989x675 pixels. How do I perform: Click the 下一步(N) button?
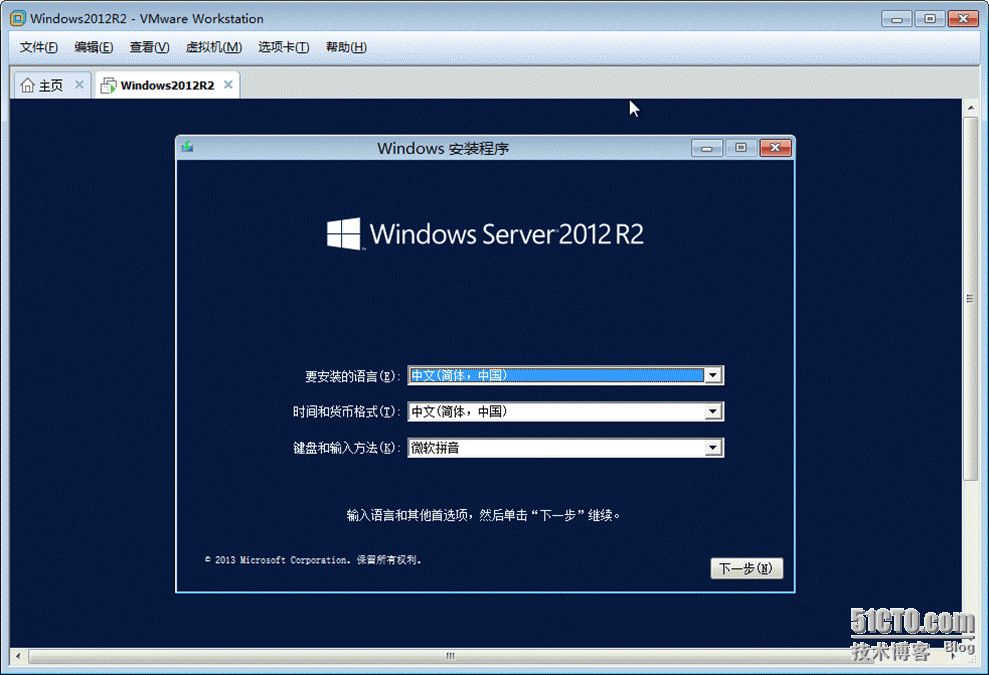pos(747,568)
